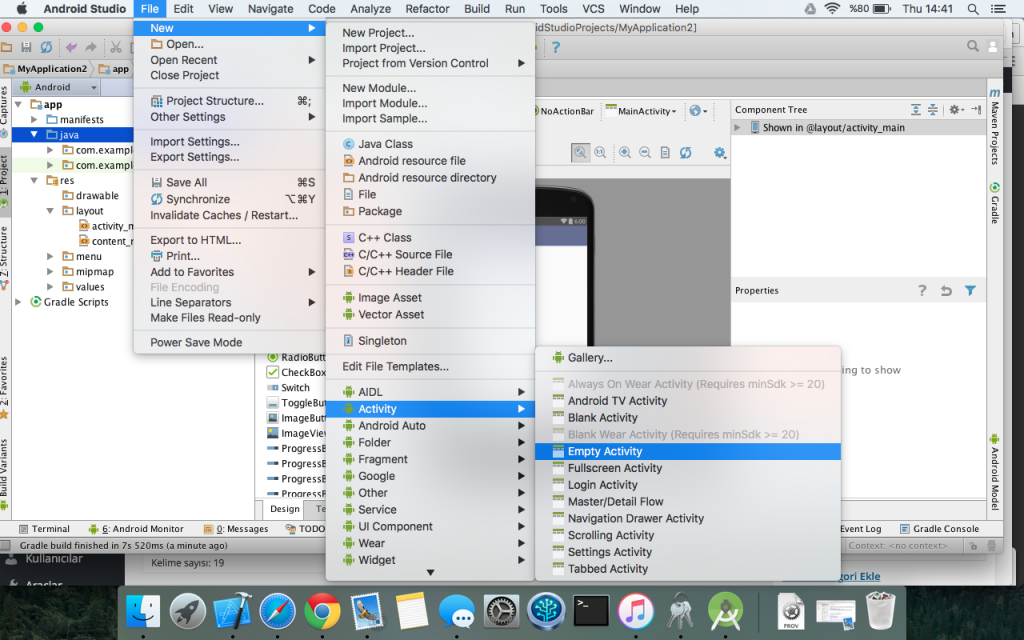The image size is (1024, 640).
Task: Click Properties filter funnel icon
Action: point(970,291)
